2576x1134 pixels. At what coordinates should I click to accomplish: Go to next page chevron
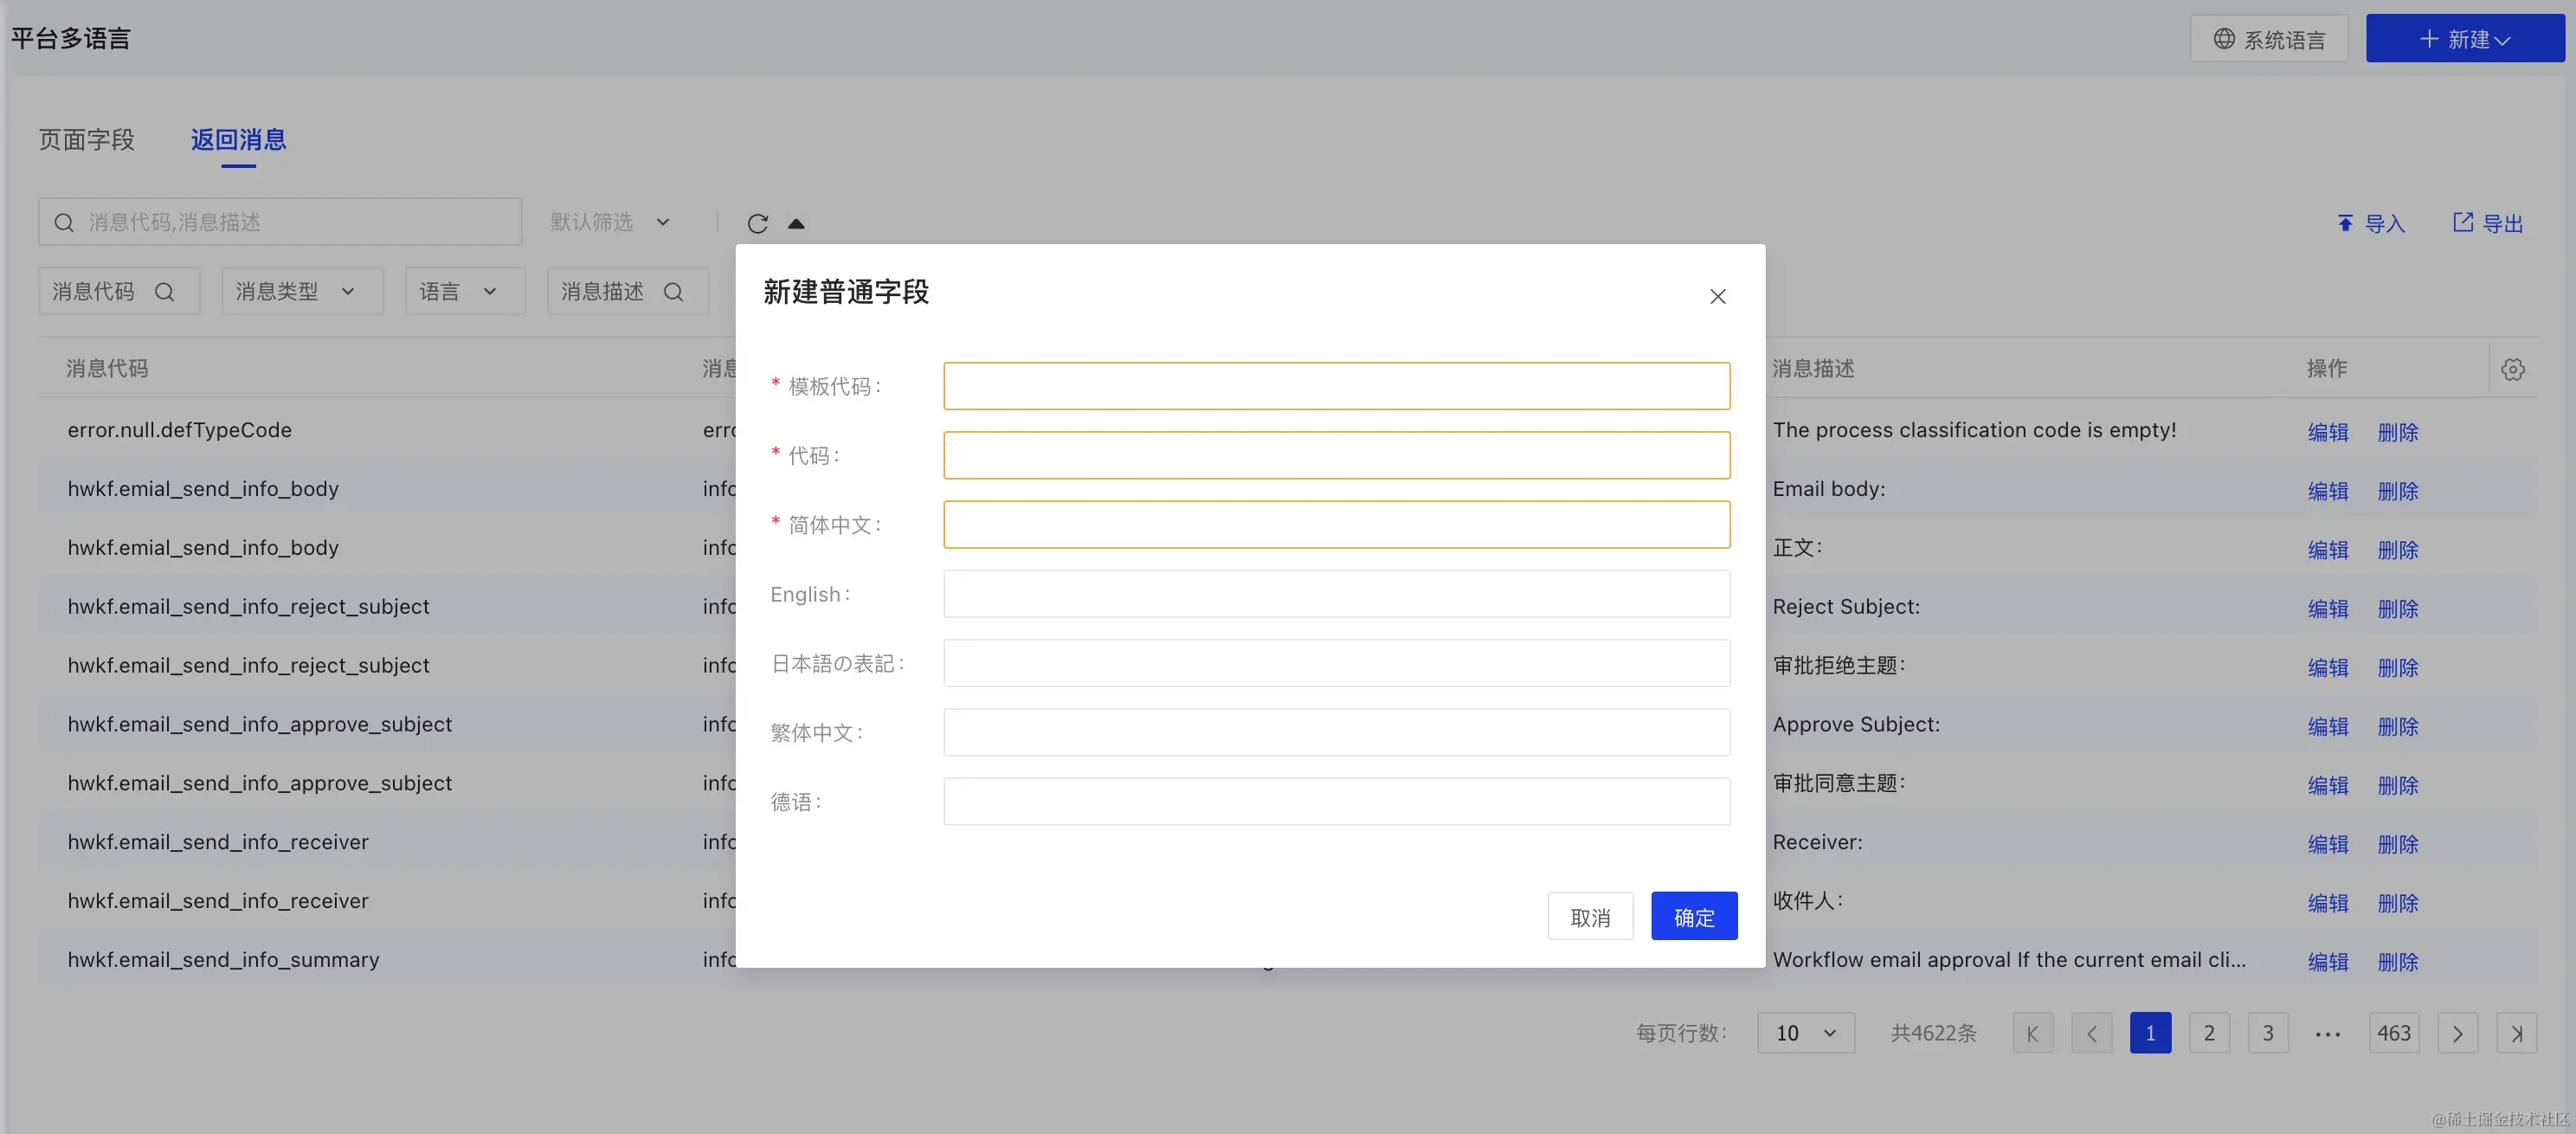click(2457, 1032)
